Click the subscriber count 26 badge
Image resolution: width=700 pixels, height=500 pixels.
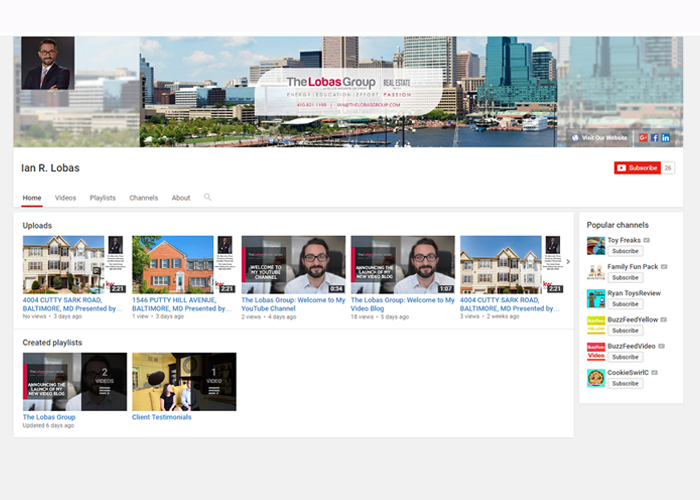pyautogui.click(x=668, y=168)
